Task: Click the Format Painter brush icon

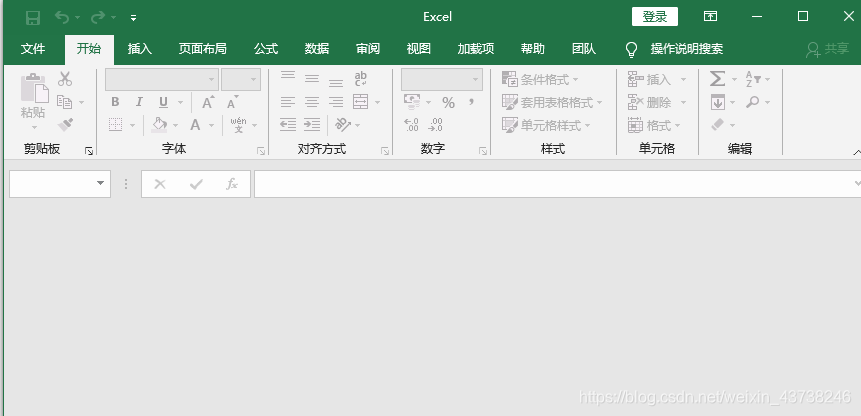Action: coord(65,125)
